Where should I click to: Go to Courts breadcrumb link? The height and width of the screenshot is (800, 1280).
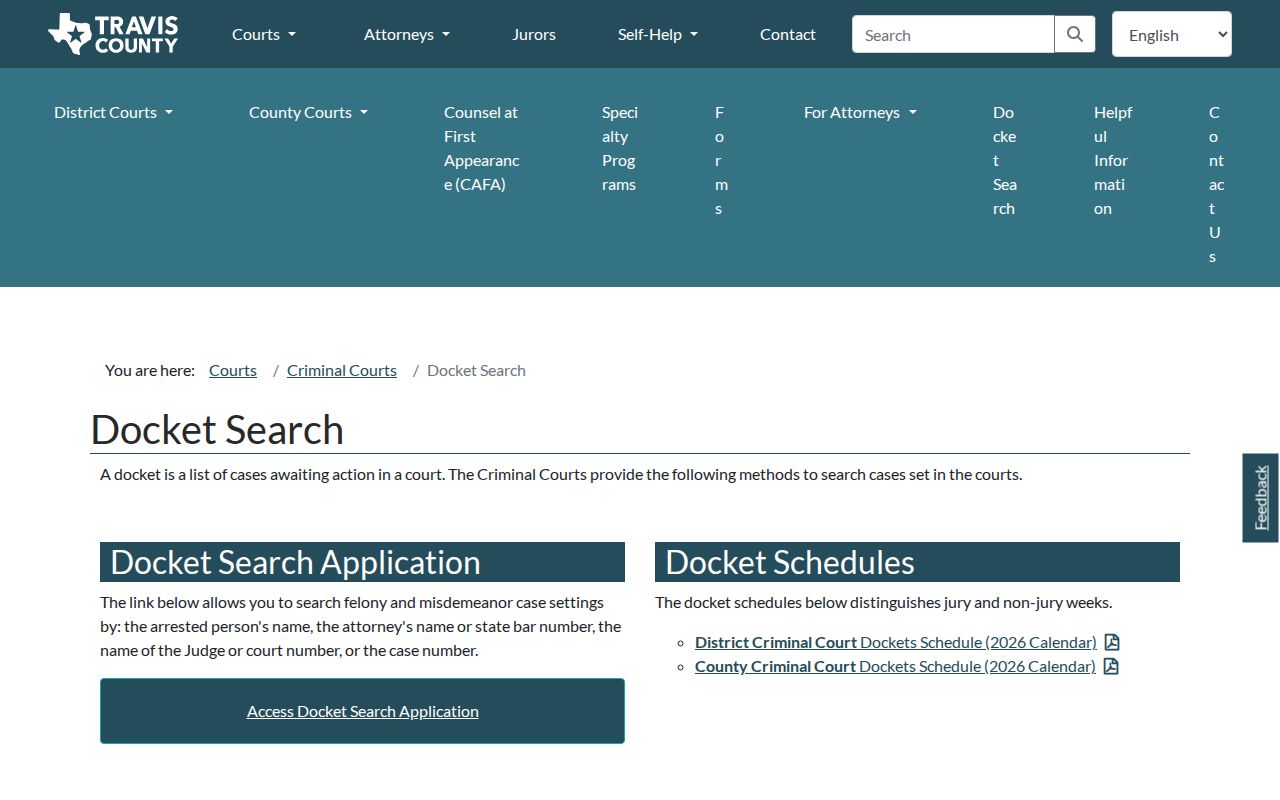pyautogui.click(x=233, y=370)
